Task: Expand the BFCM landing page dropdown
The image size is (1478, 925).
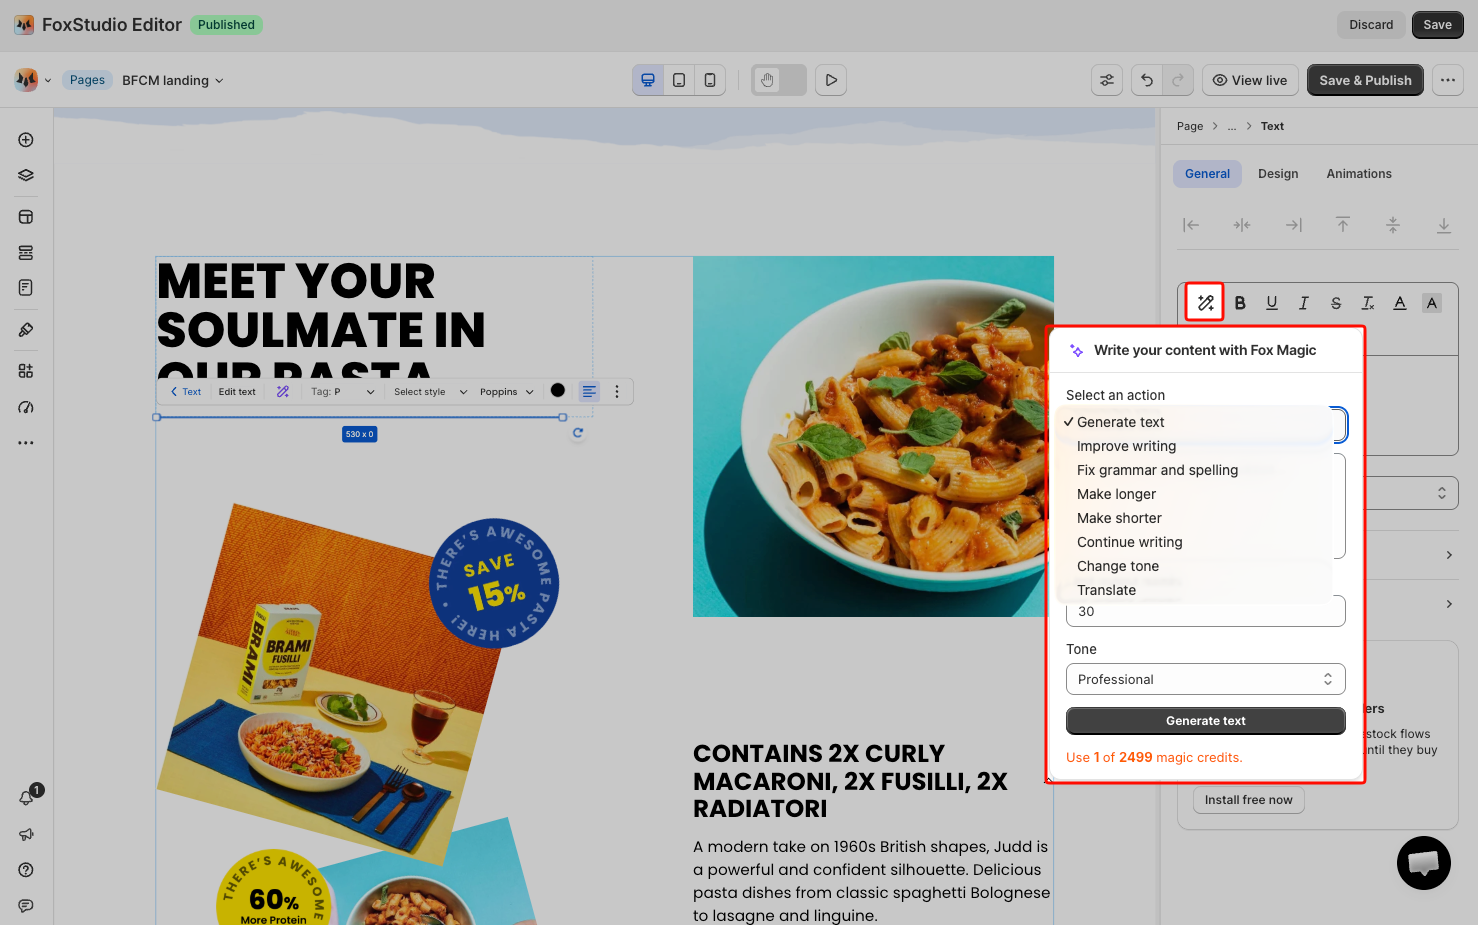Action: click(x=173, y=80)
